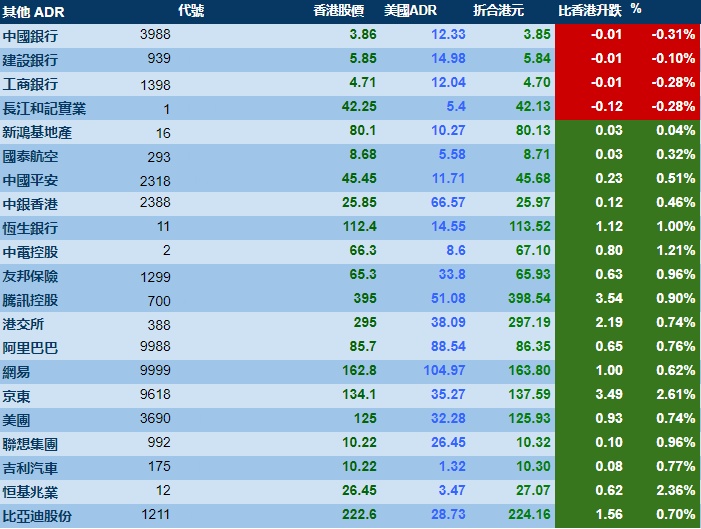Select the 京東 stock name
Viewport: 701px width, 529px height.
point(16,396)
